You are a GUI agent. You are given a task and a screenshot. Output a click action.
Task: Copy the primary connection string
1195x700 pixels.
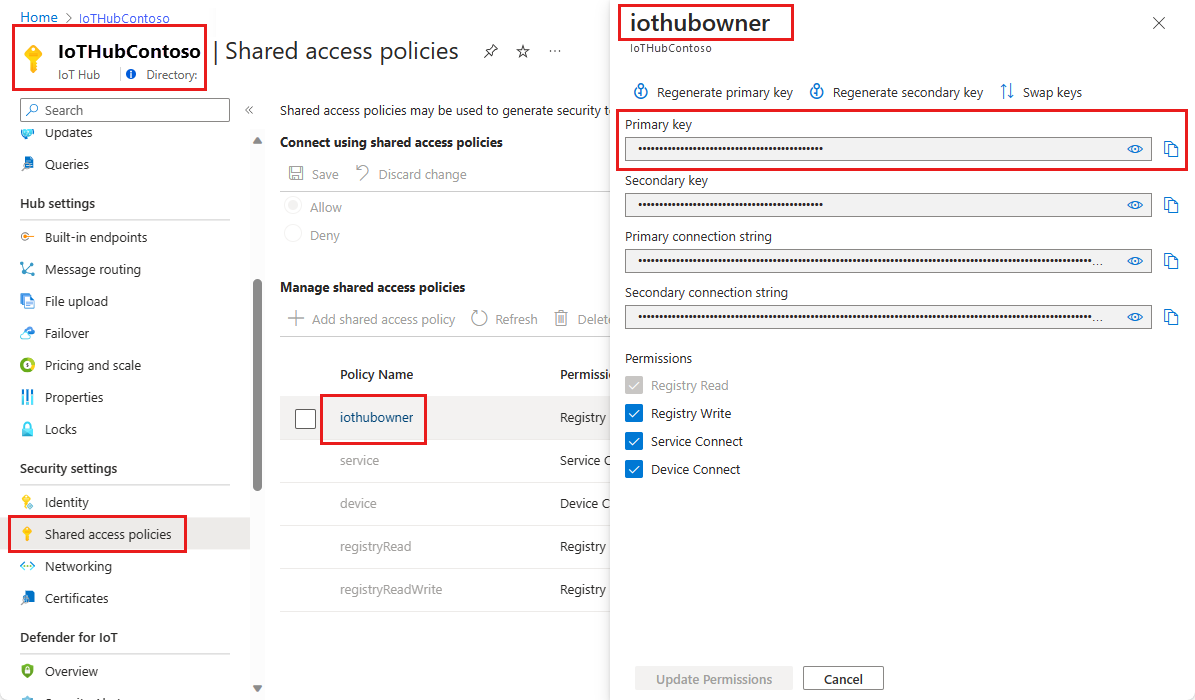(1171, 261)
